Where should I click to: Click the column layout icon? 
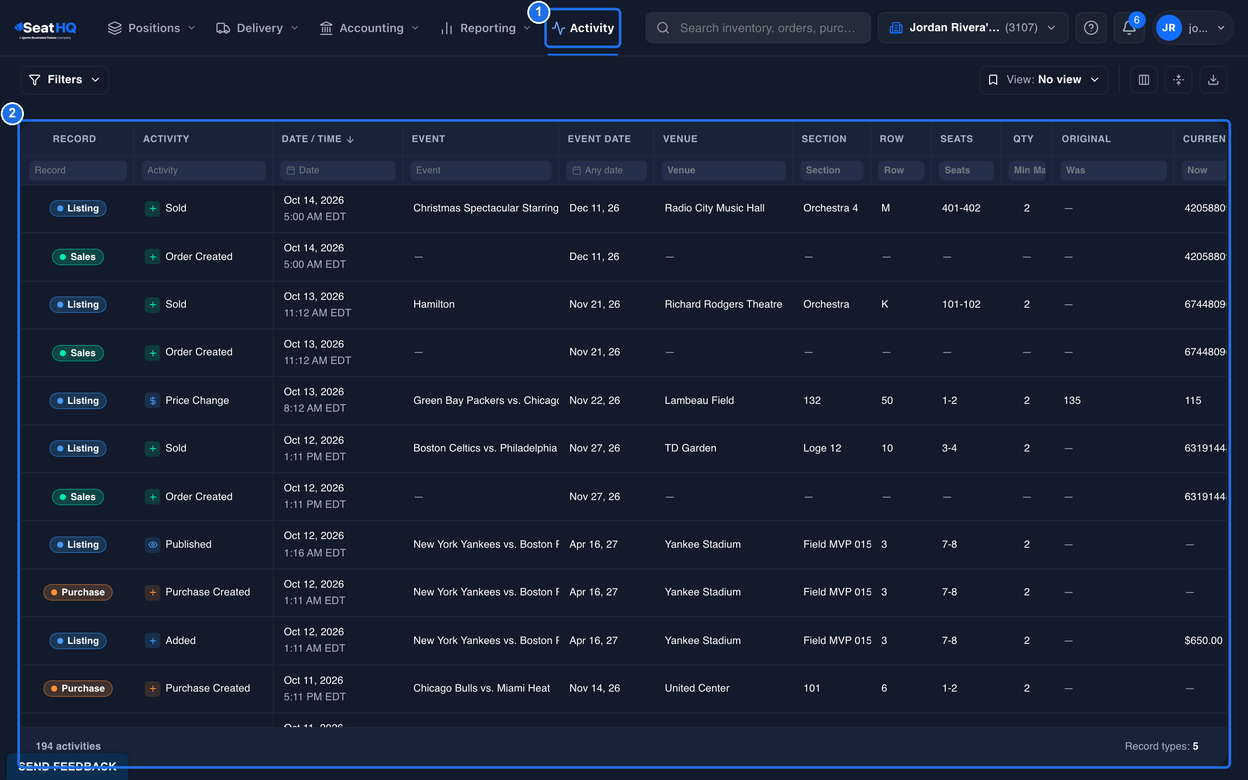tap(1144, 80)
